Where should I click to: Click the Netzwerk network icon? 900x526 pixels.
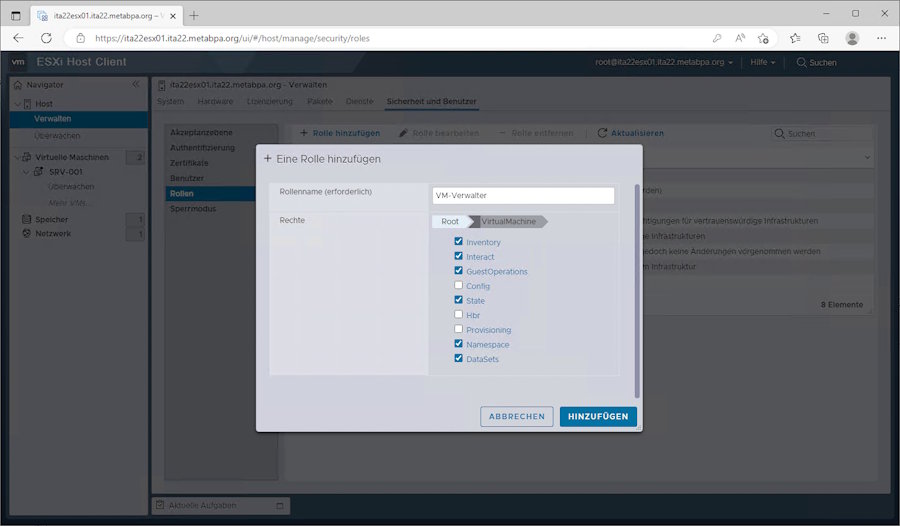tap(26, 233)
